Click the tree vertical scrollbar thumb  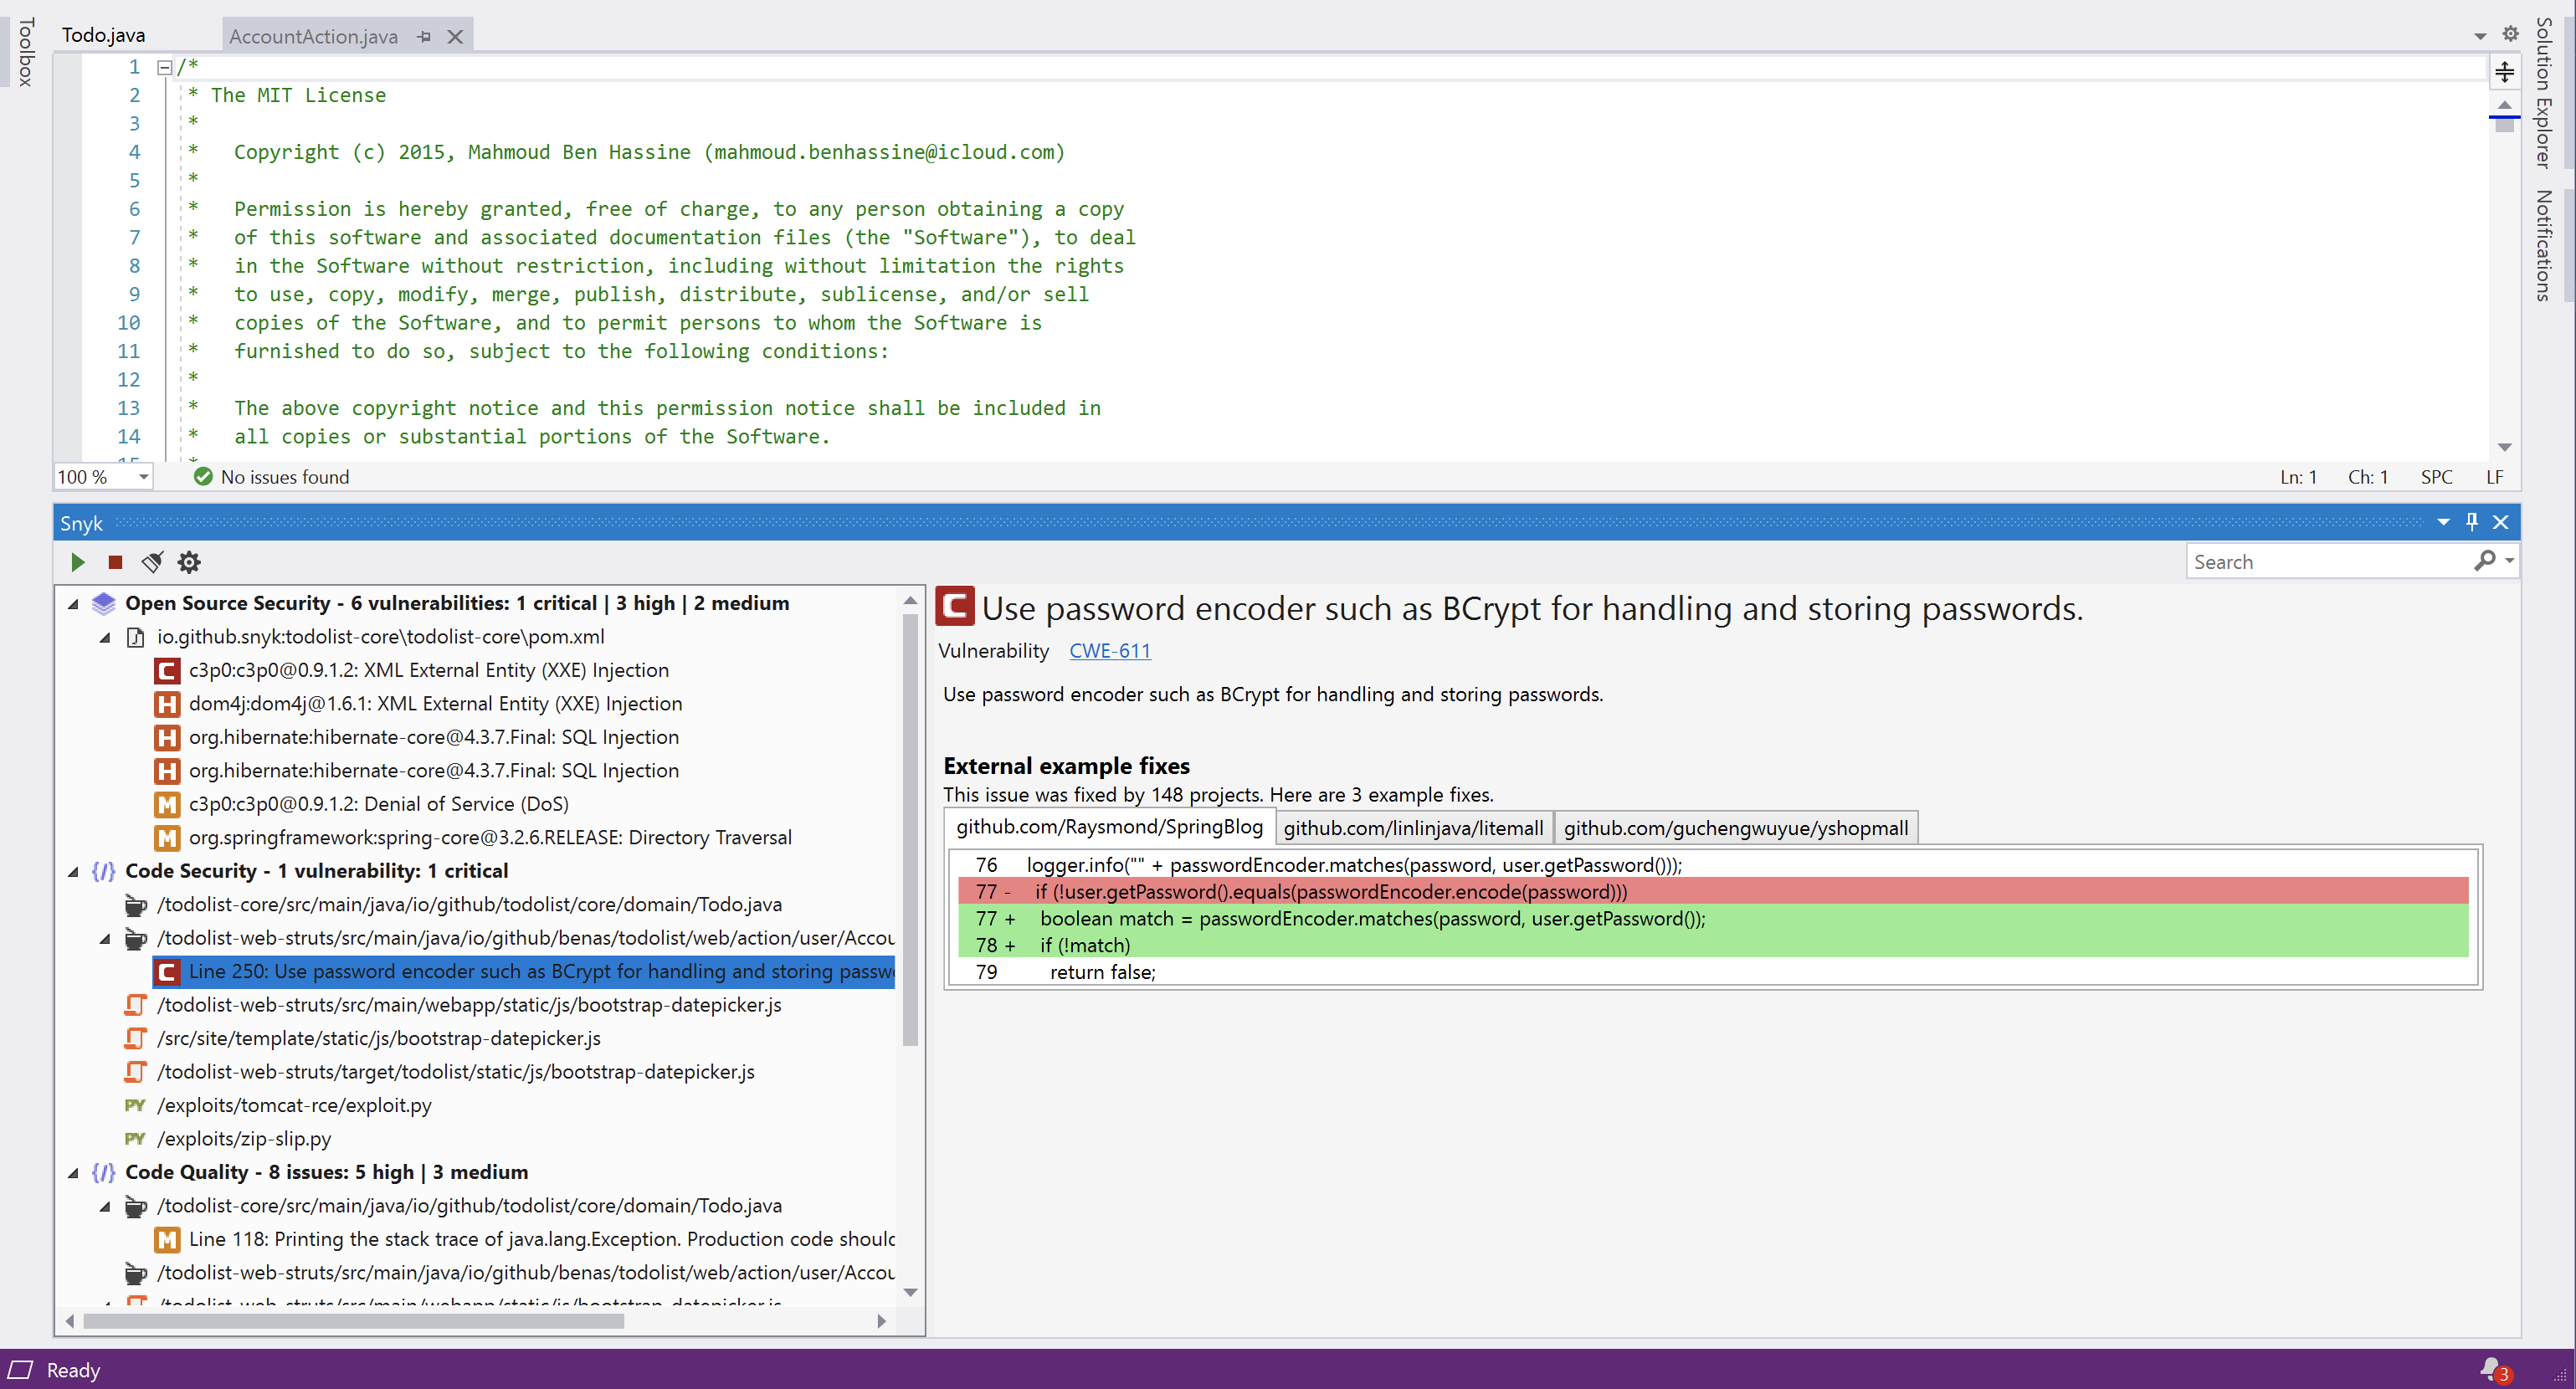(909, 830)
